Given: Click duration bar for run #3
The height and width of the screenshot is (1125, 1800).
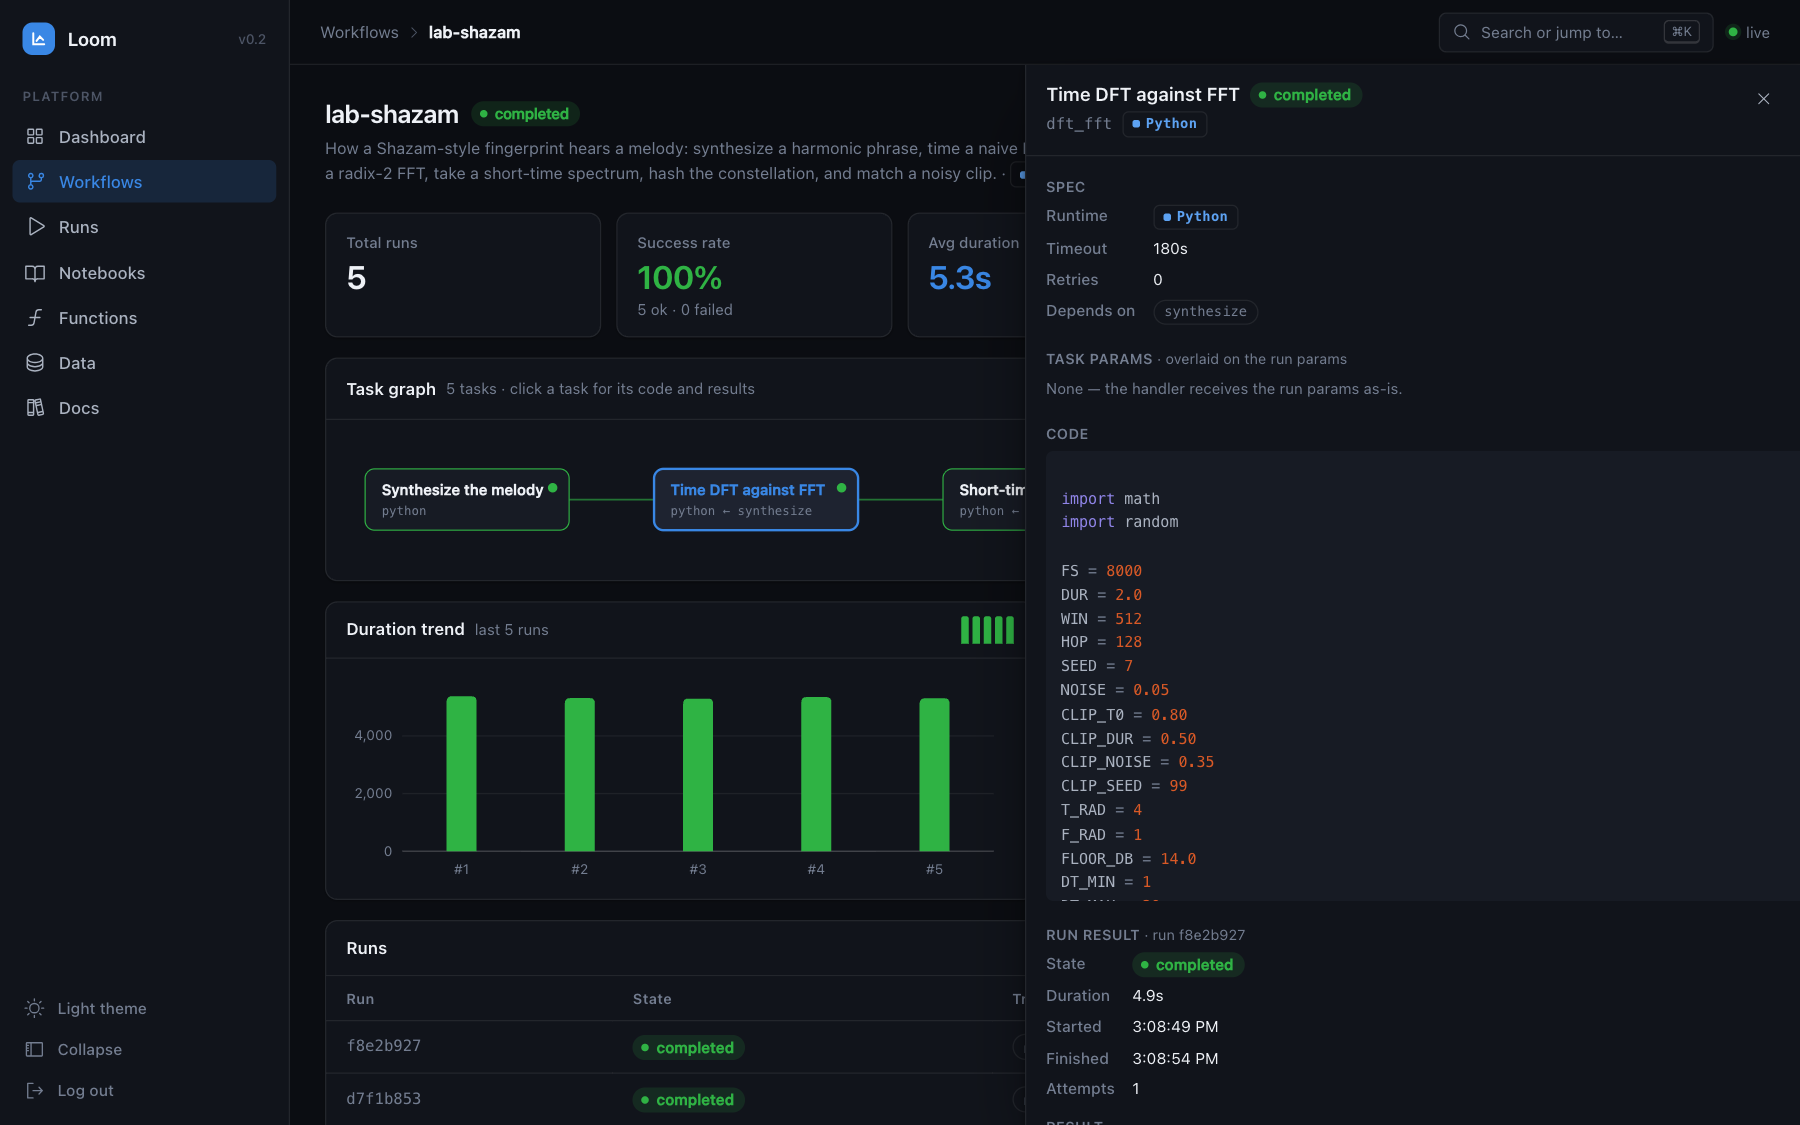Looking at the screenshot, I should coord(698,775).
